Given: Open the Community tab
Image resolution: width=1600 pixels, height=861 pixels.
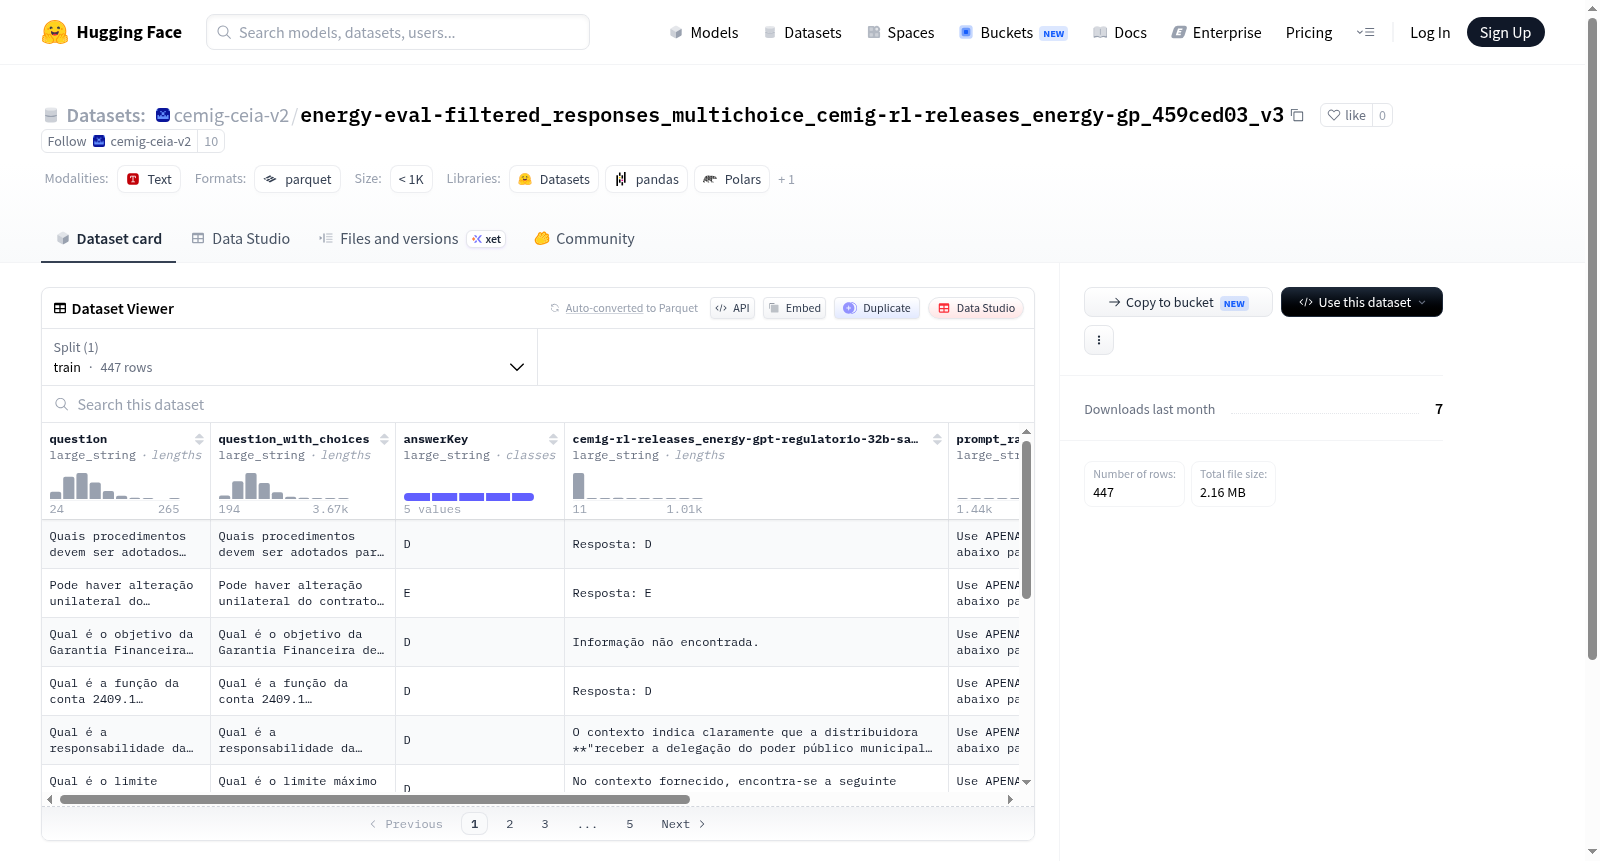Looking at the screenshot, I should tap(584, 239).
